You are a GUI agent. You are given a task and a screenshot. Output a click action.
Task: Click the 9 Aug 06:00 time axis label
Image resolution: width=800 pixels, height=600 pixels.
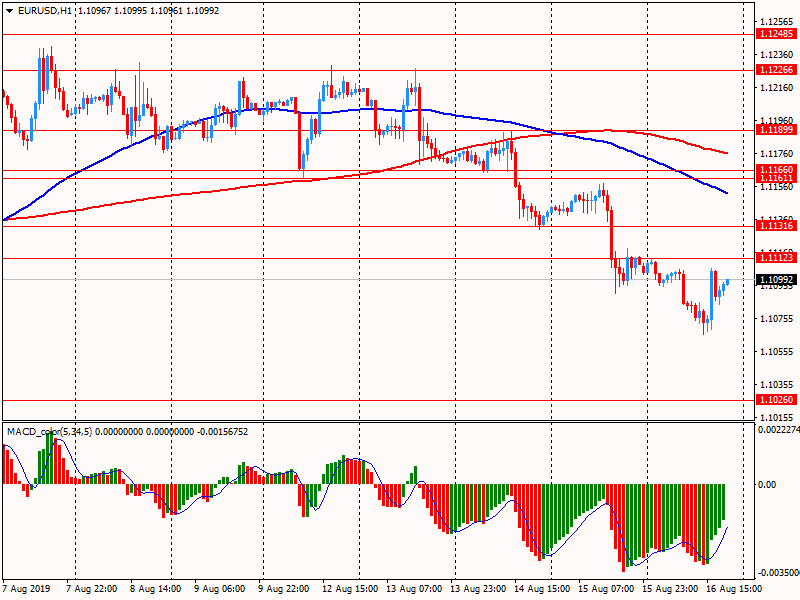click(x=219, y=589)
